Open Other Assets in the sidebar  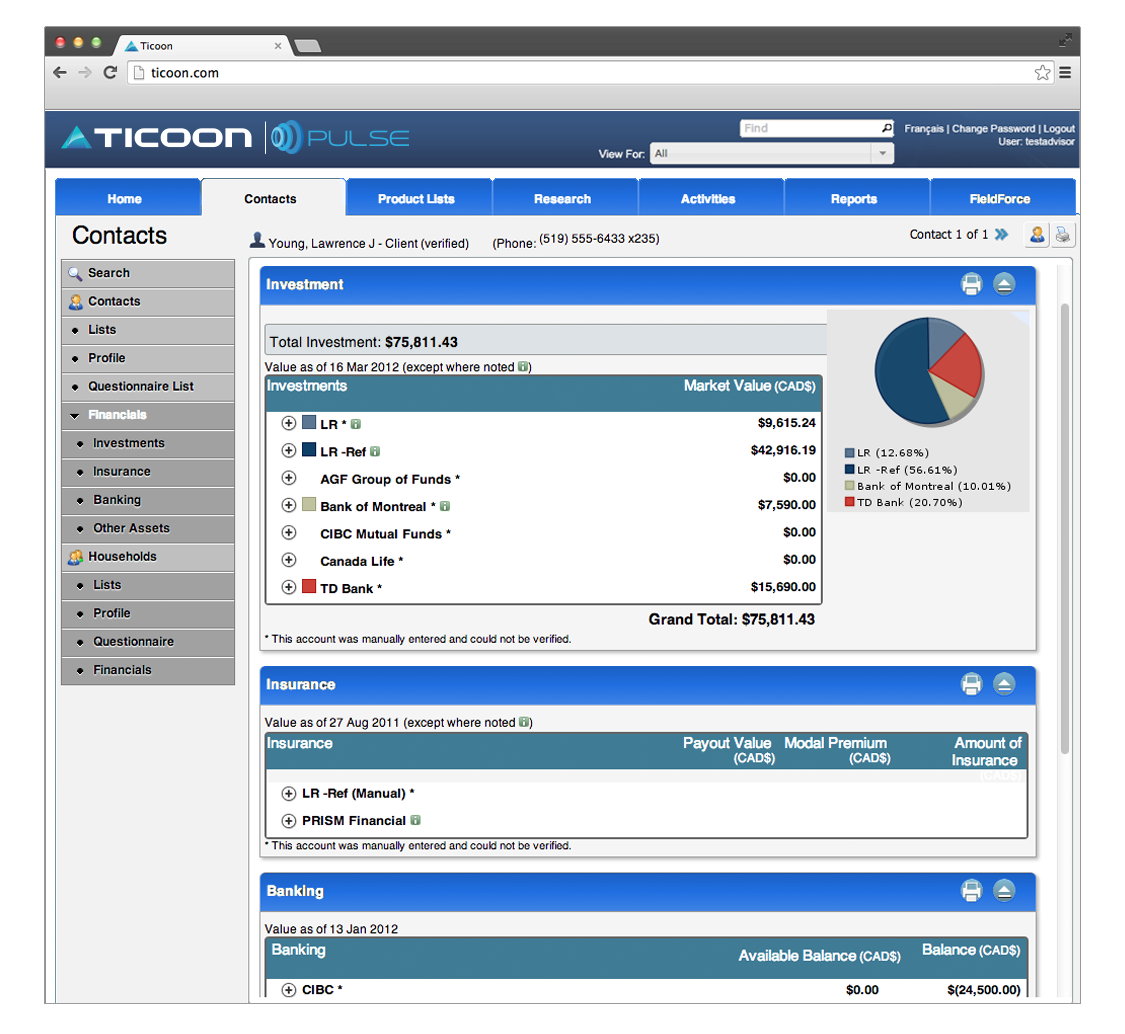[x=148, y=528]
